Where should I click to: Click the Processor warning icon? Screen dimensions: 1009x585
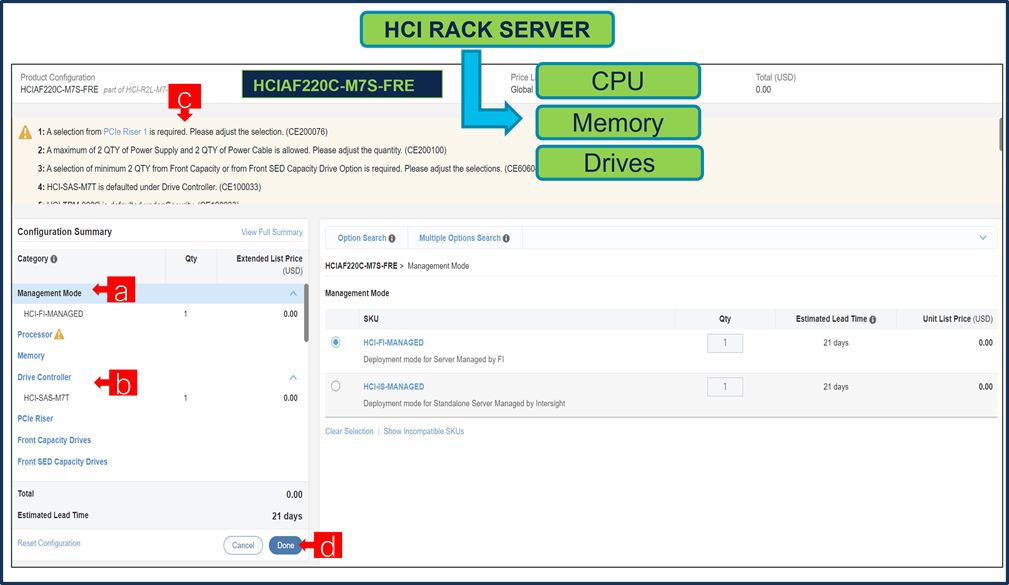click(x=59, y=334)
